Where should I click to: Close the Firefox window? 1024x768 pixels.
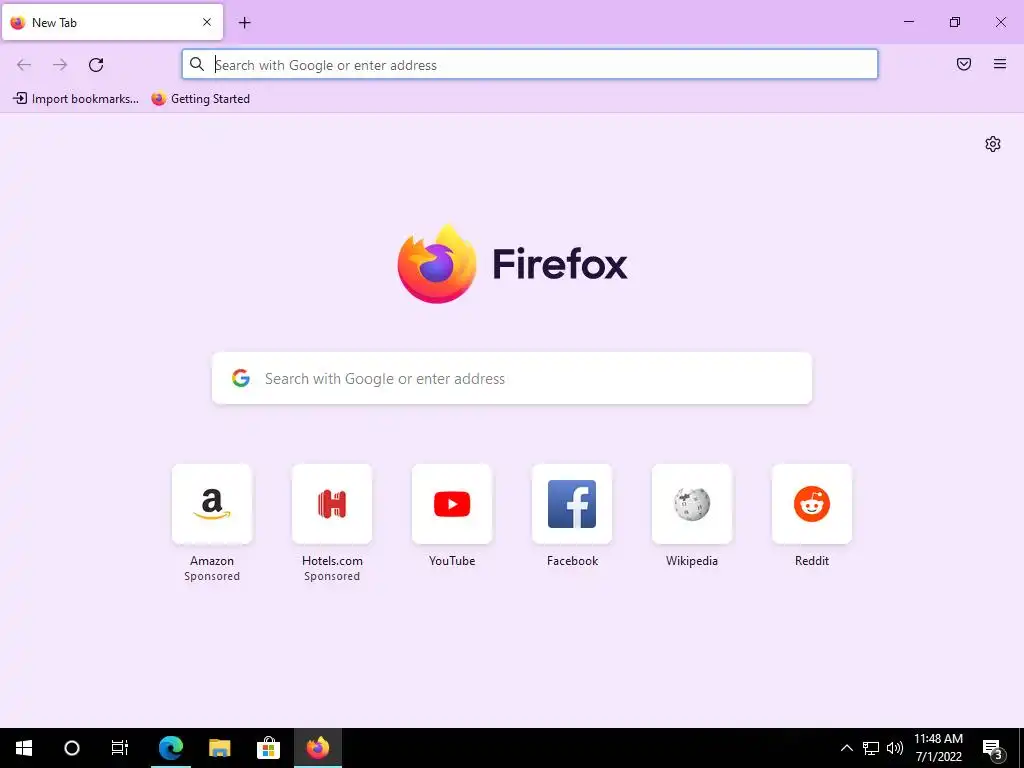click(1000, 22)
